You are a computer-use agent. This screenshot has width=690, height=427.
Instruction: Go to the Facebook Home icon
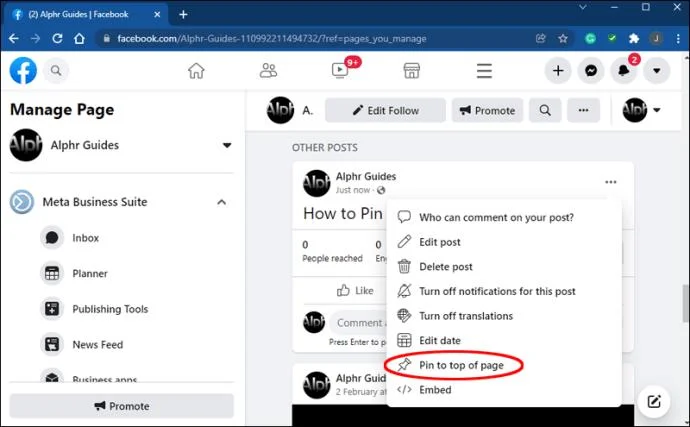(196, 71)
